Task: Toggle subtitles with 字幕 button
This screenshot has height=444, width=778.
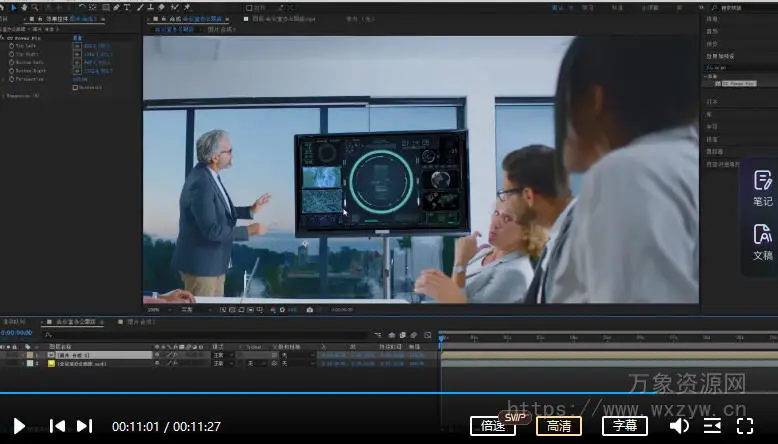Action: point(625,426)
